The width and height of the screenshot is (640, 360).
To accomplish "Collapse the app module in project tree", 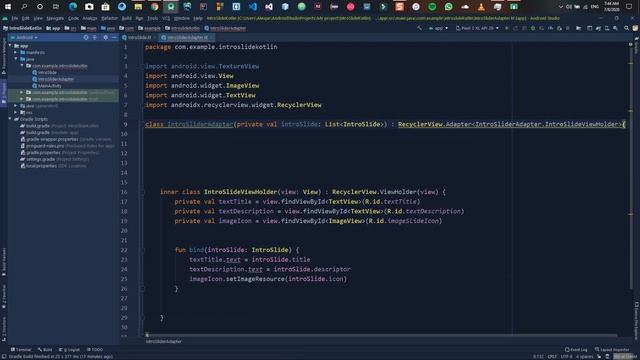I will tap(10, 46).
